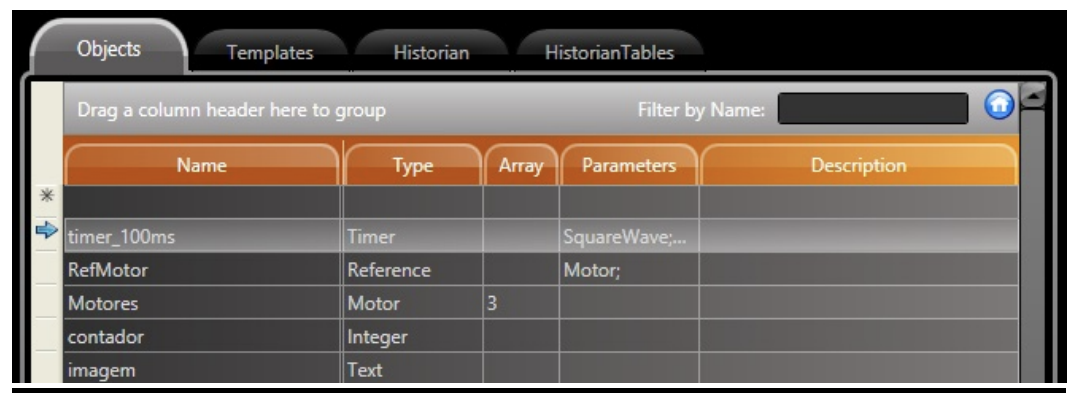The height and width of the screenshot is (406, 1086).
Task: Select the timer_100ms row name cell
Action: (x=203, y=236)
